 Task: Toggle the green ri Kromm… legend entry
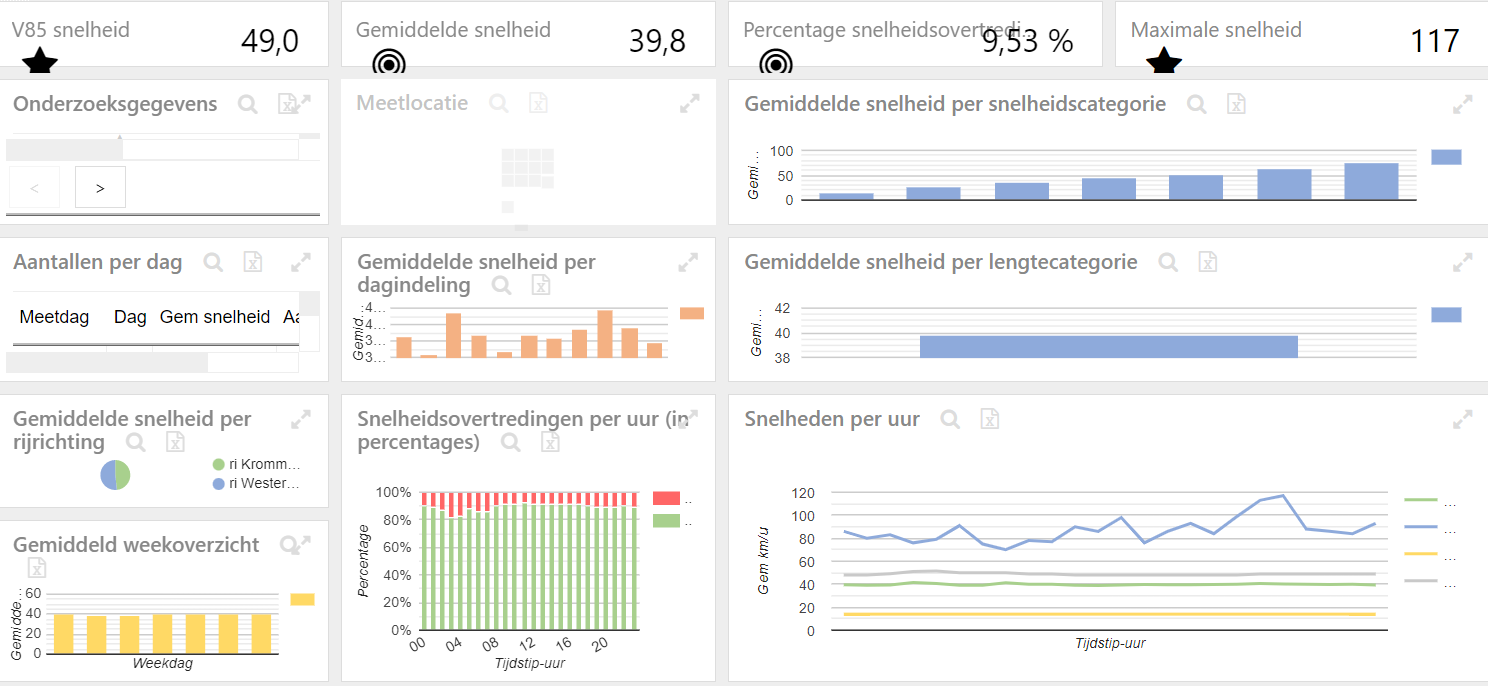coord(218,465)
